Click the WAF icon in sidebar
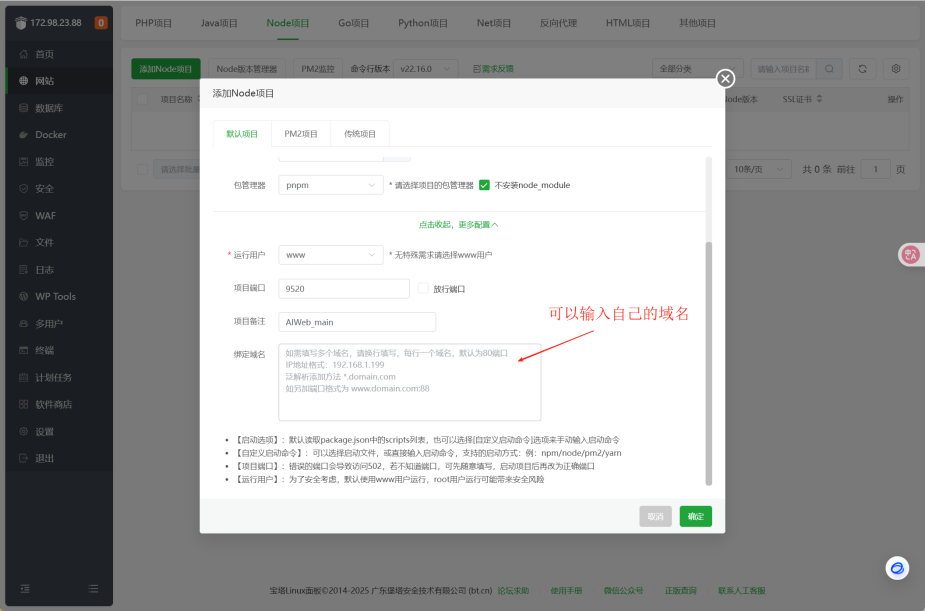The width and height of the screenshot is (925, 611). (x=24, y=216)
